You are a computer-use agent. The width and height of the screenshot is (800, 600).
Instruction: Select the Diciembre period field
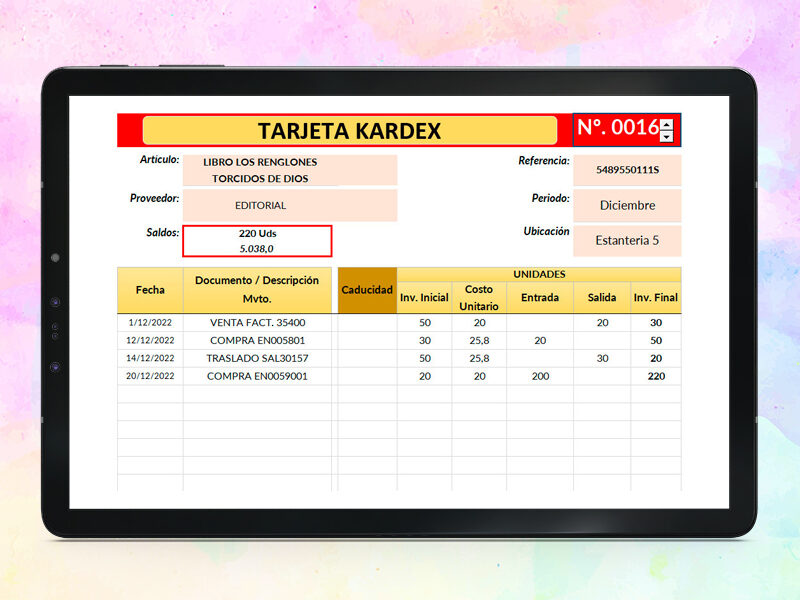point(627,205)
